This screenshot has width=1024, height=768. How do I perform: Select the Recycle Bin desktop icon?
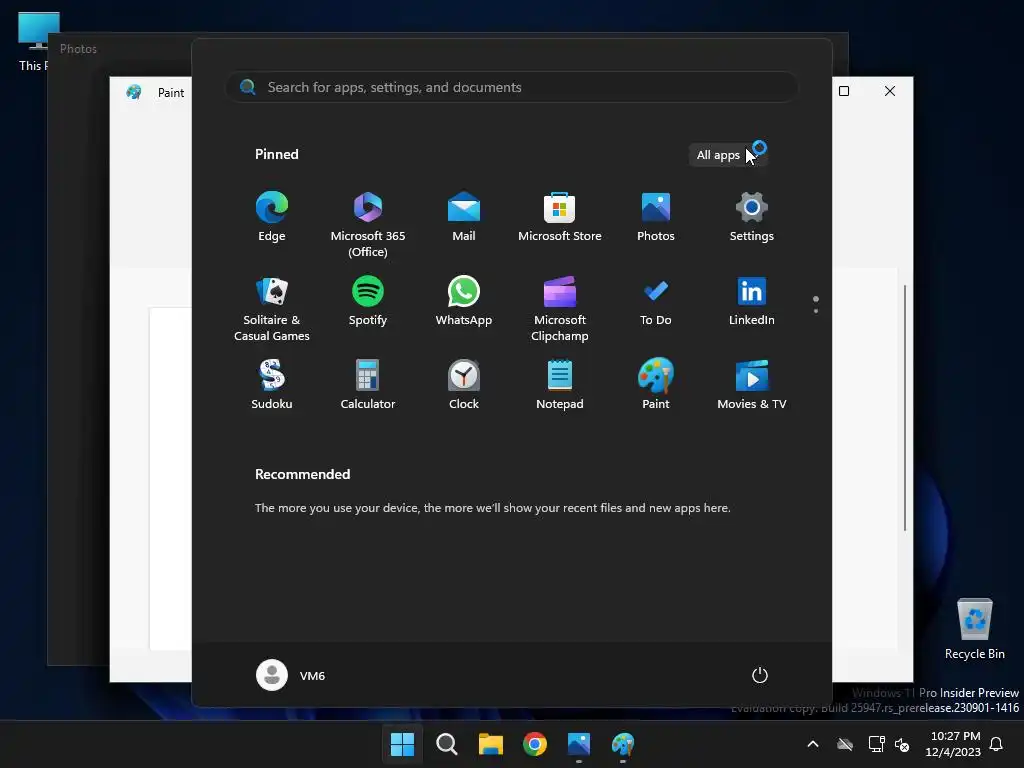[x=974, y=629]
